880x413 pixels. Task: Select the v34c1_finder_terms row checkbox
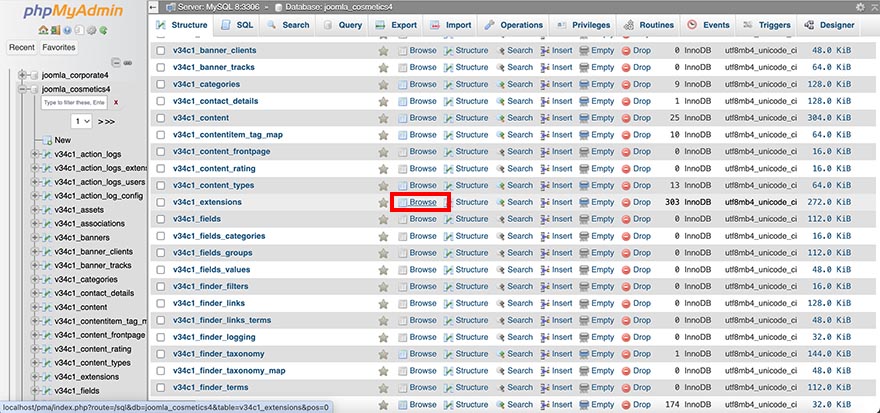[x=160, y=387]
